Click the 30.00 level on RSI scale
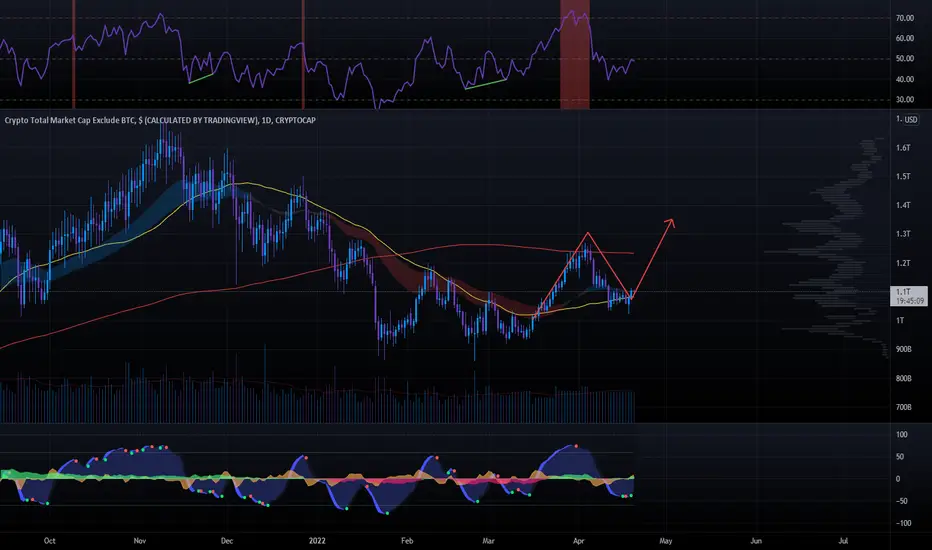Image resolution: width=932 pixels, height=550 pixels. 905,99
